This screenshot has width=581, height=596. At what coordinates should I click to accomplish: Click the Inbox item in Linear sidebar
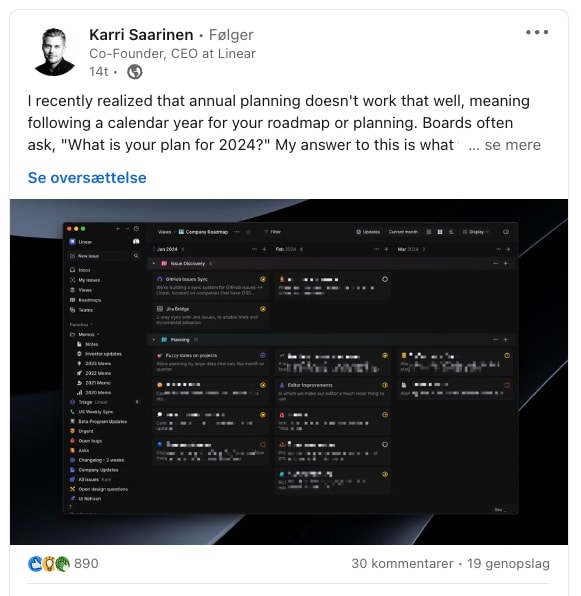(81, 270)
